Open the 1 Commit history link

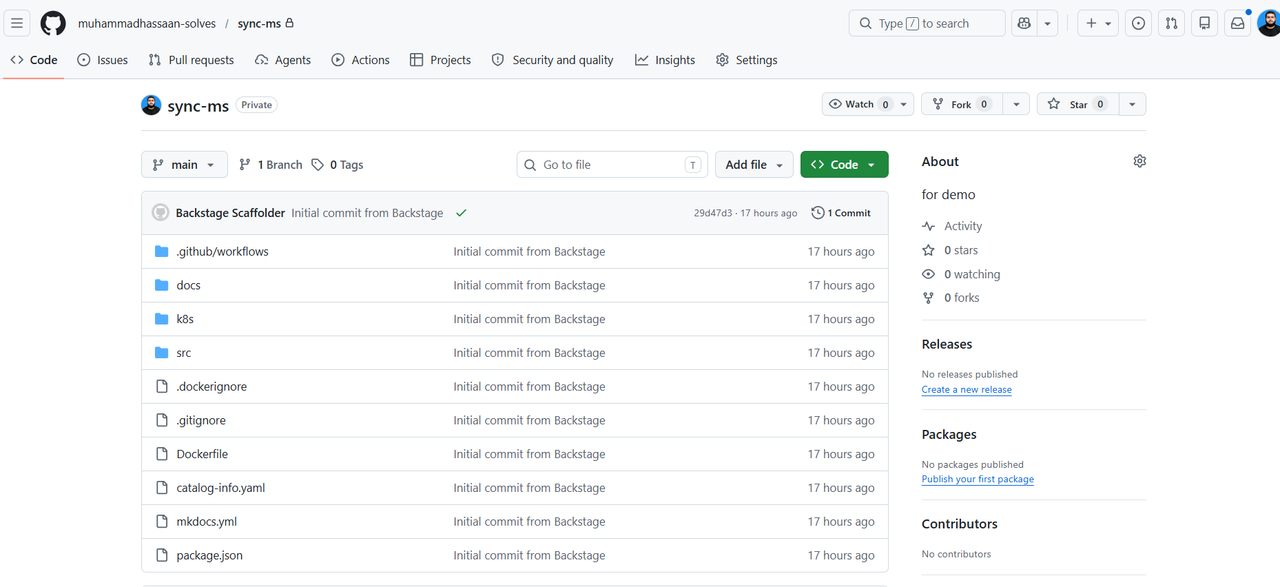(x=841, y=213)
